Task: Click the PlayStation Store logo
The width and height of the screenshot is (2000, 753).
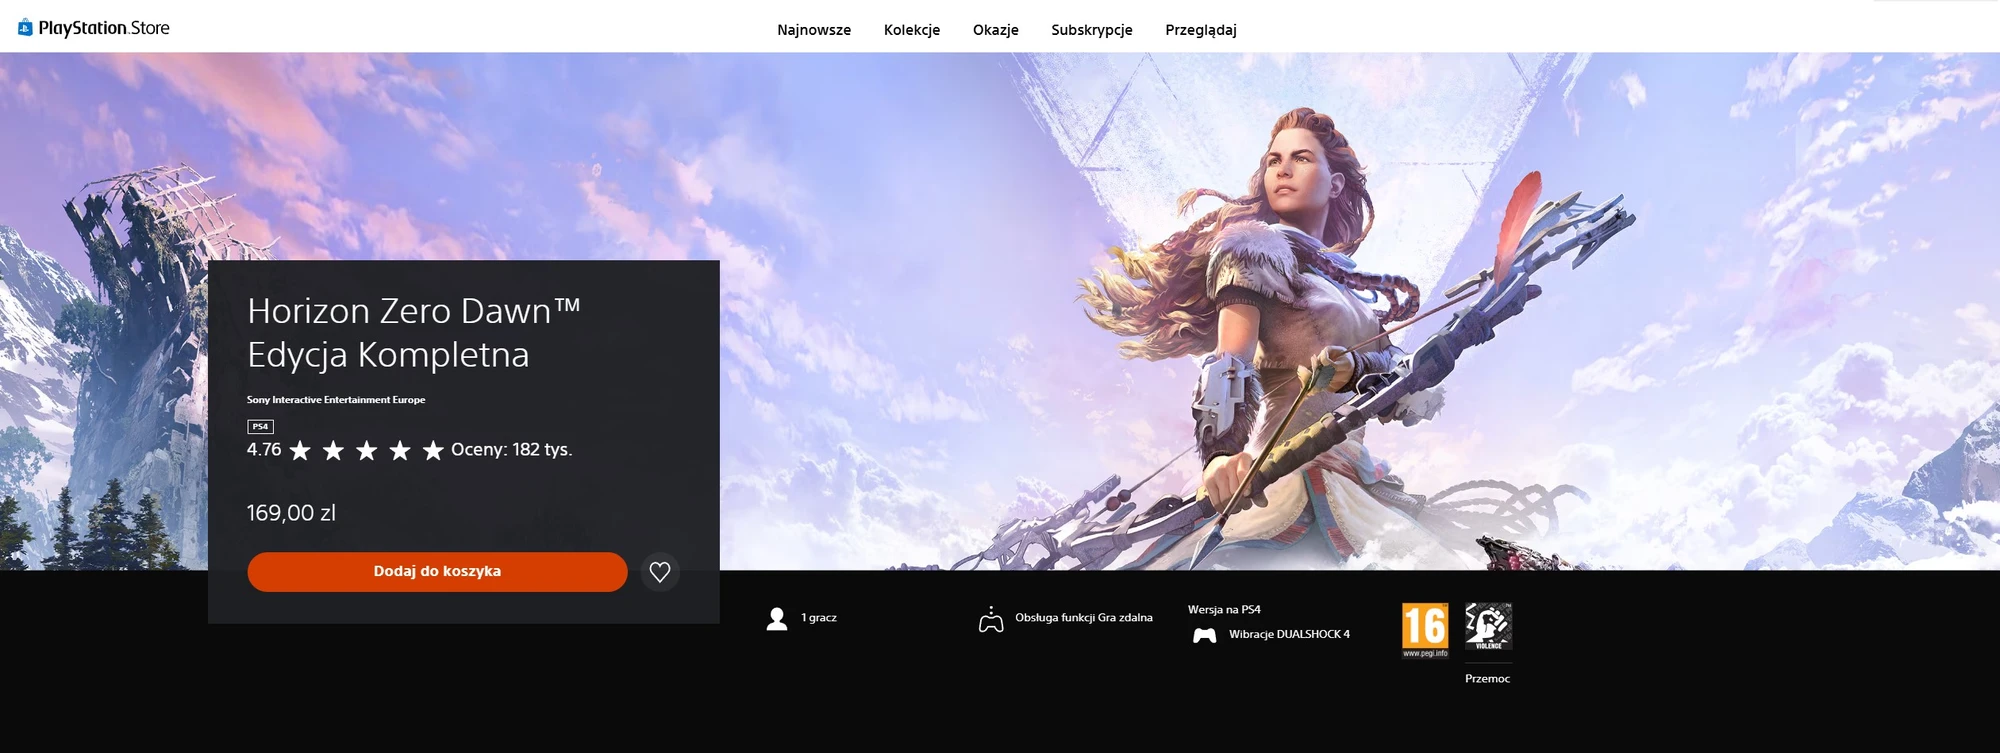Action: [94, 28]
